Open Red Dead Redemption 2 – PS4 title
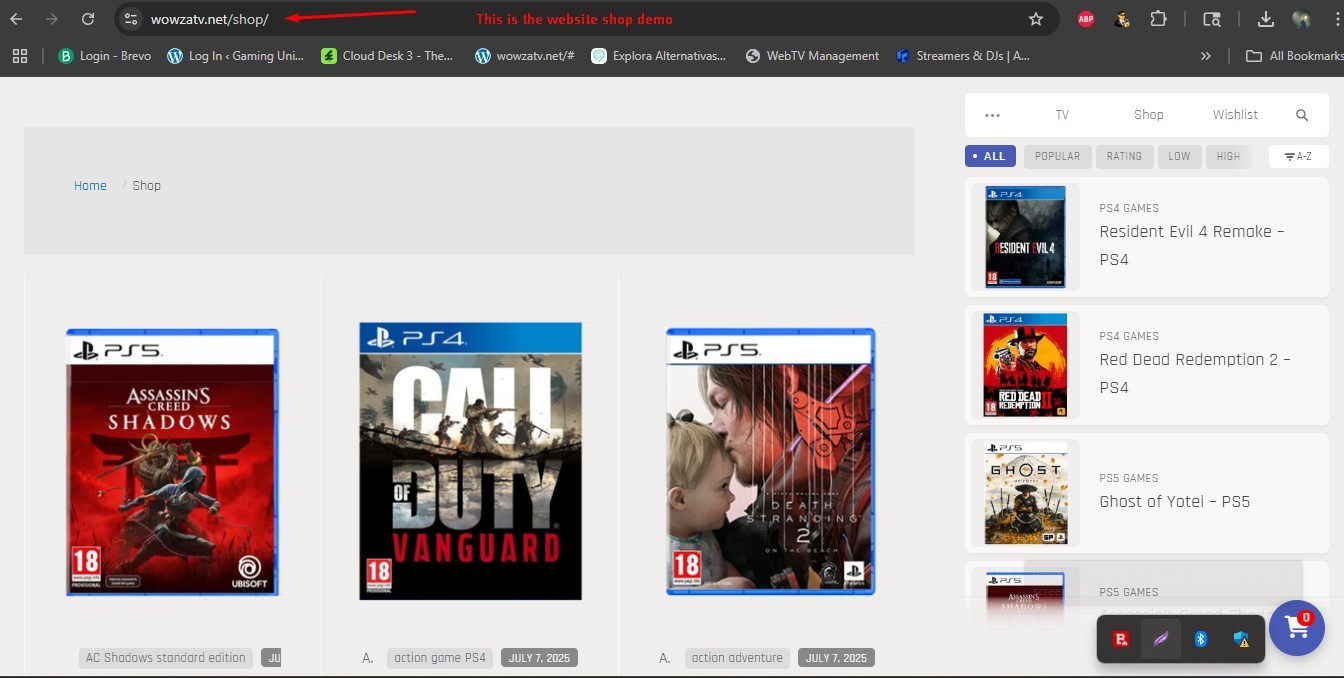Screen dimensions: 1344x678 (1195, 373)
